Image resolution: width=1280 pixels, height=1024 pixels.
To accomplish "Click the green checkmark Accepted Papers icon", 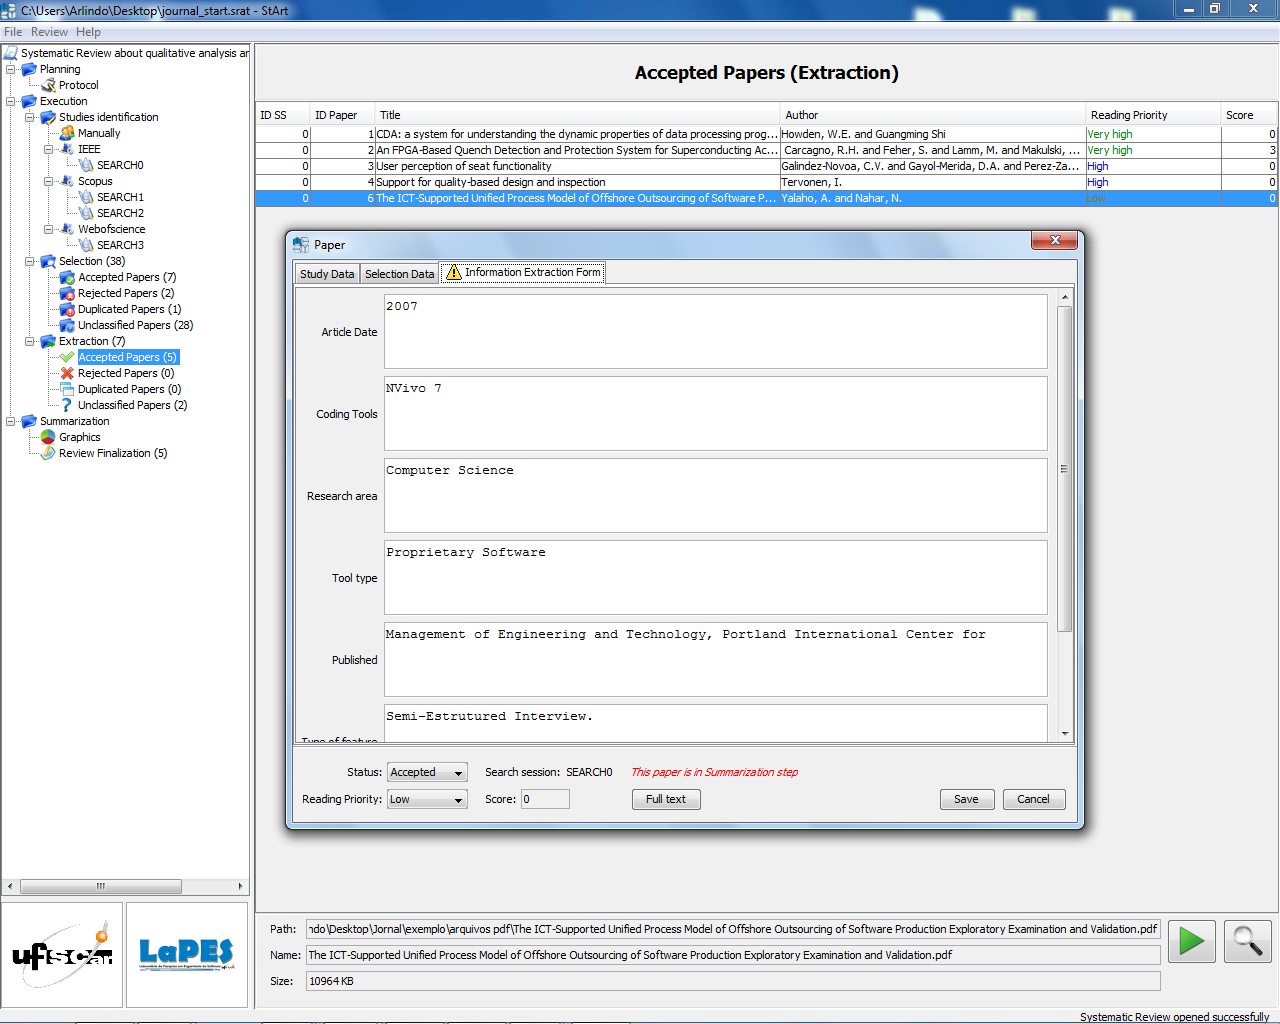I will click(67, 357).
